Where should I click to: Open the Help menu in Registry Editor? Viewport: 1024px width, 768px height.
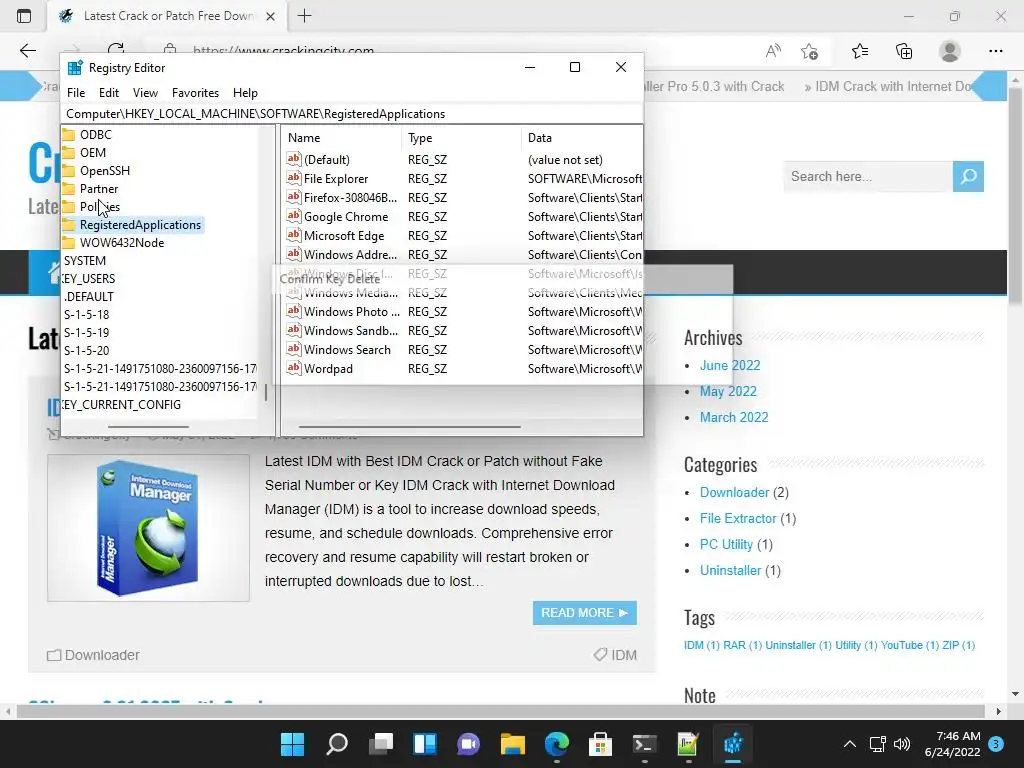pyautogui.click(x=245, y=93)
